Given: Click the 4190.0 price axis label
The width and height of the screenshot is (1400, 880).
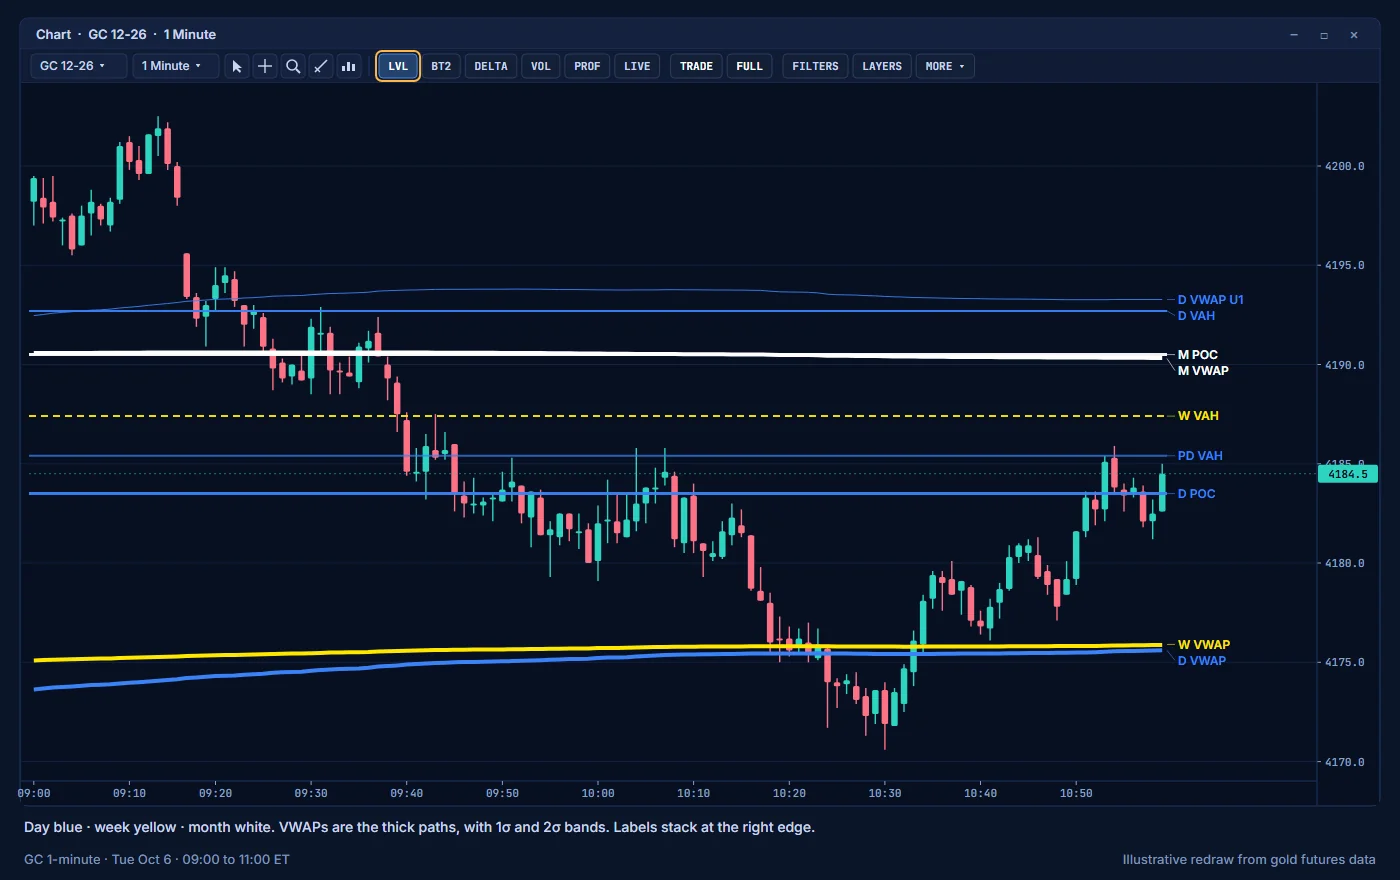Looking at the screenshot, I should tap(1345, 365).
